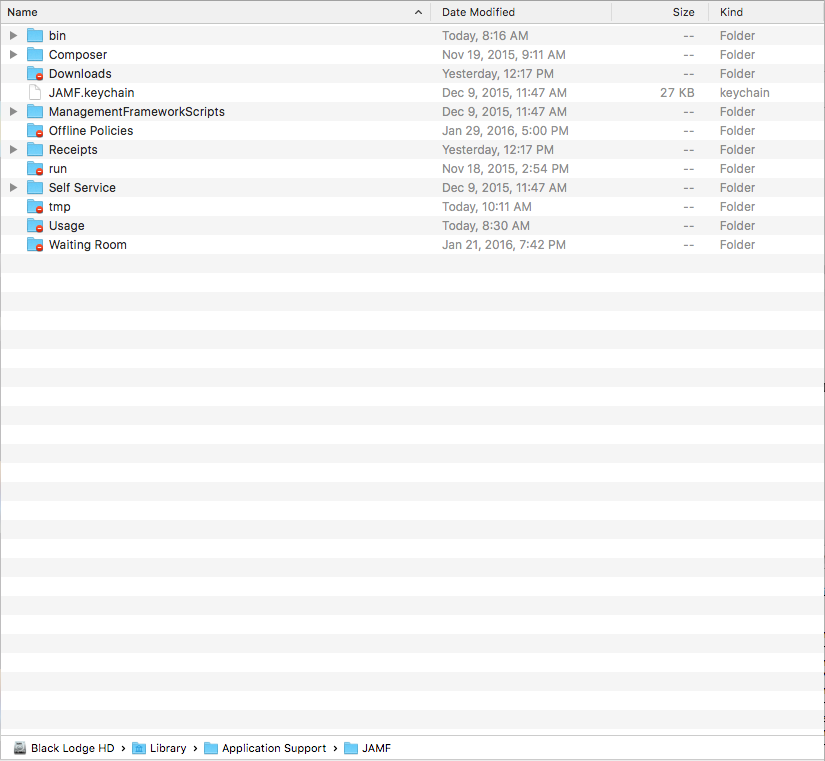Select the Downloads folder name

click(80, 74)
